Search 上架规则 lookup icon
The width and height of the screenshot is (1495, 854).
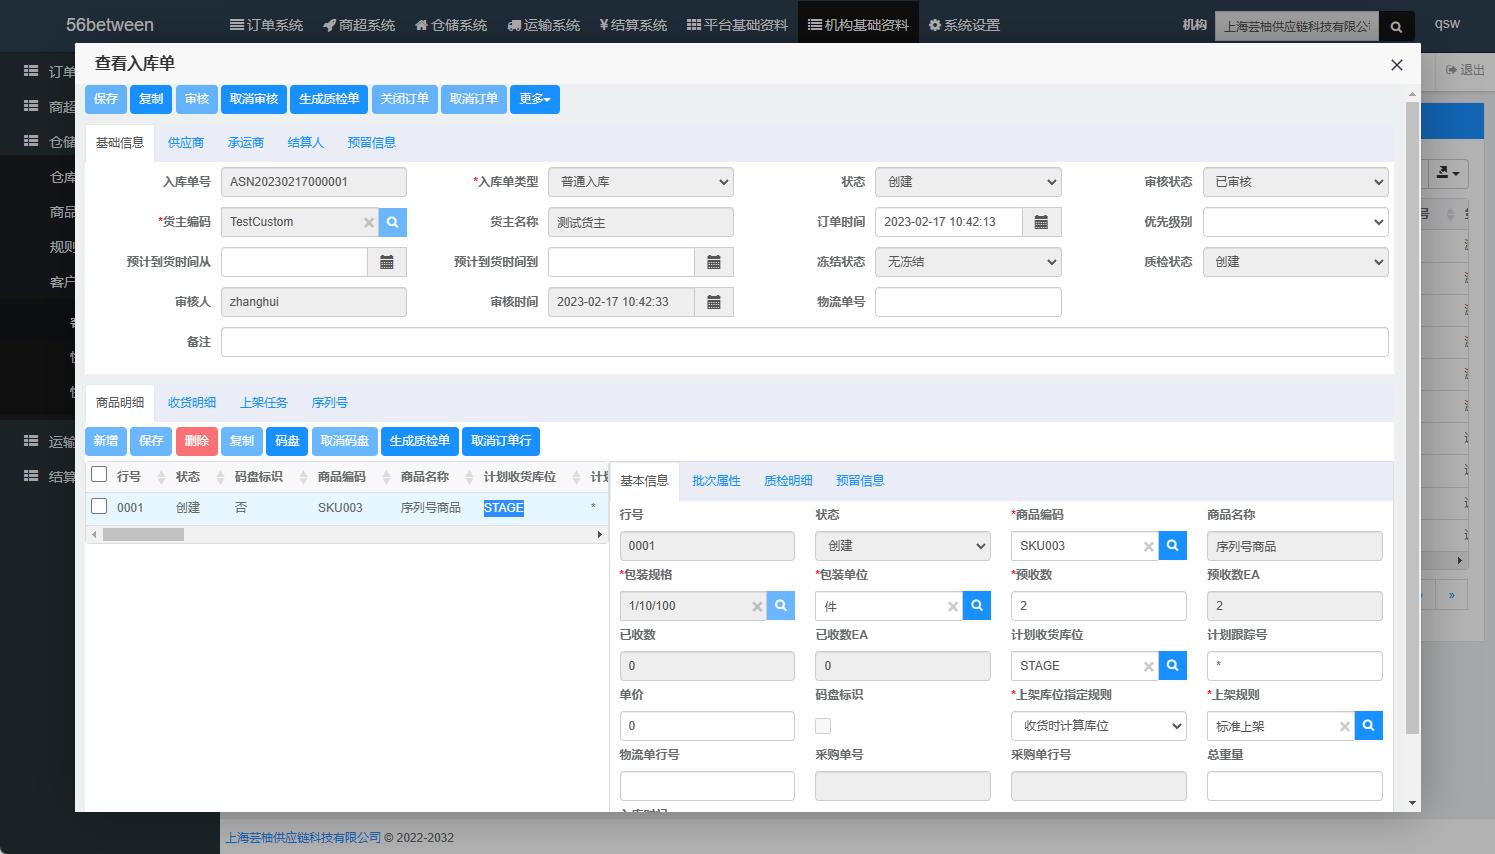click(x=1369, y=726)
